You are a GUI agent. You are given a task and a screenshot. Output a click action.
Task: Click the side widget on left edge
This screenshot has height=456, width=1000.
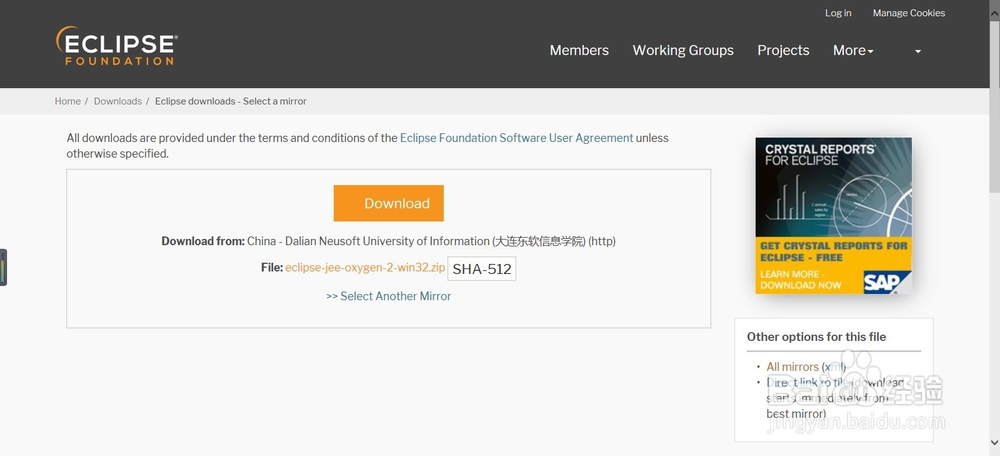(3, 267)
